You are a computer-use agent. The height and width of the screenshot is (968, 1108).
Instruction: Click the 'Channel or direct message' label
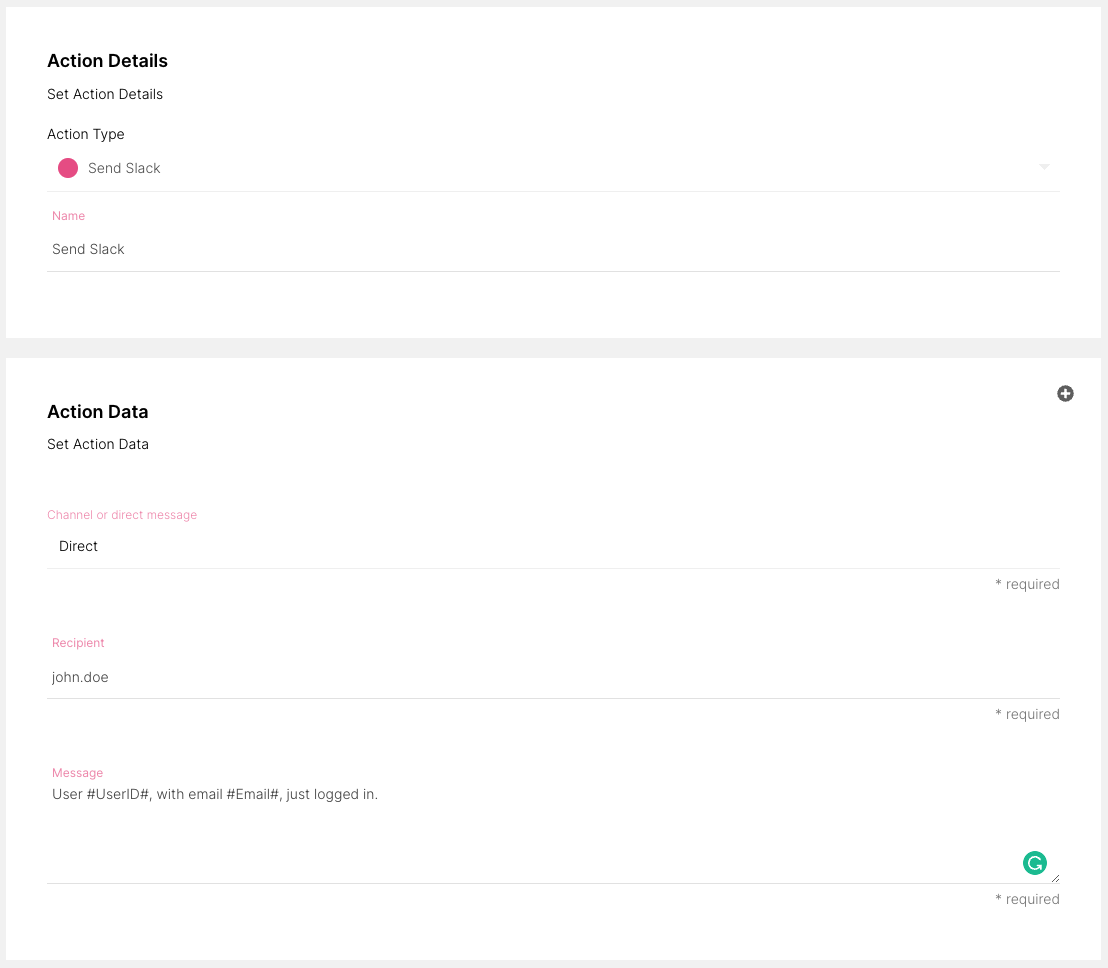tap(122, 515)
